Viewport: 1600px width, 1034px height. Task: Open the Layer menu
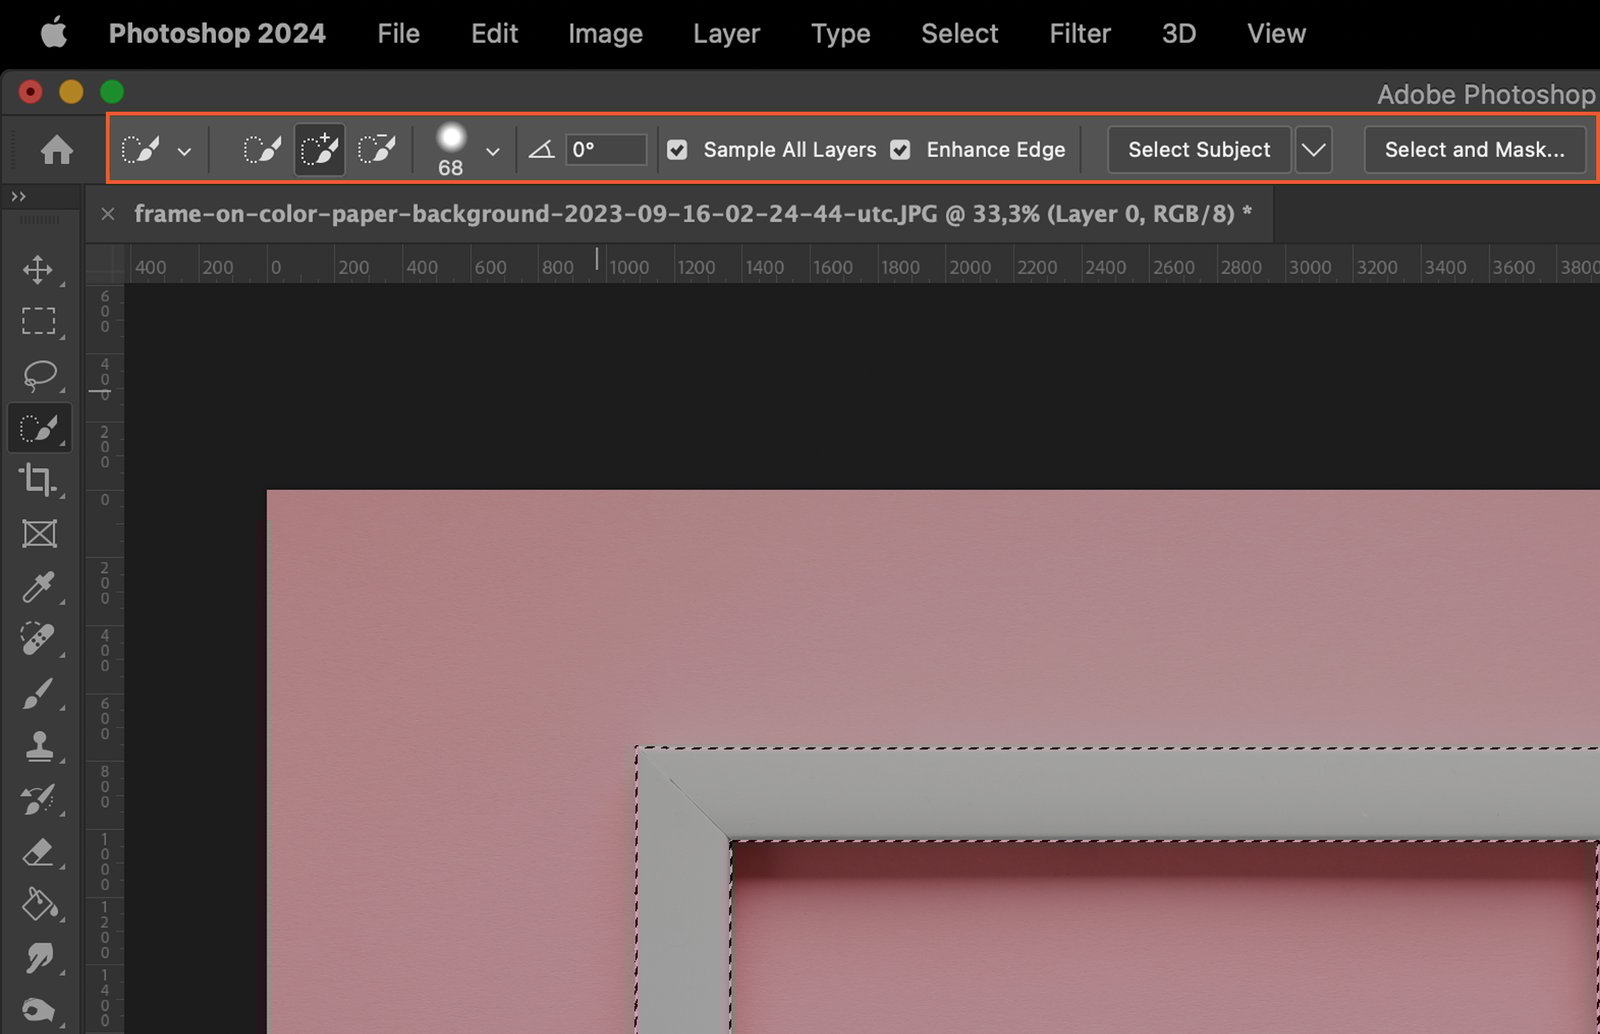coord(726,34)
